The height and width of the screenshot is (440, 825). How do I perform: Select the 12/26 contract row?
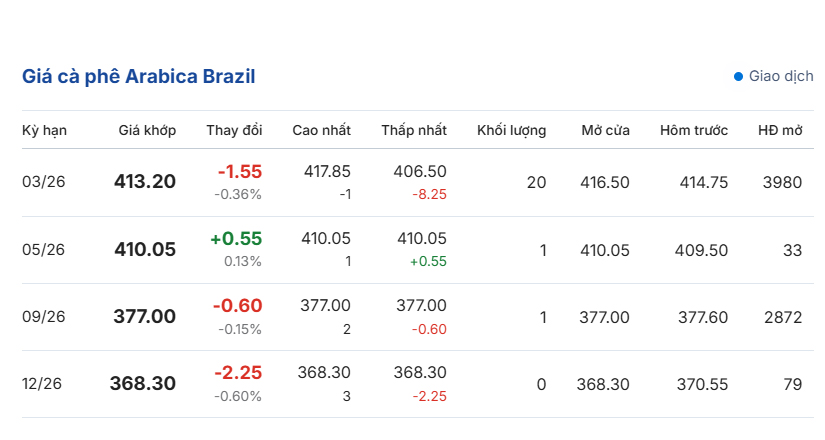coord(43,384)
